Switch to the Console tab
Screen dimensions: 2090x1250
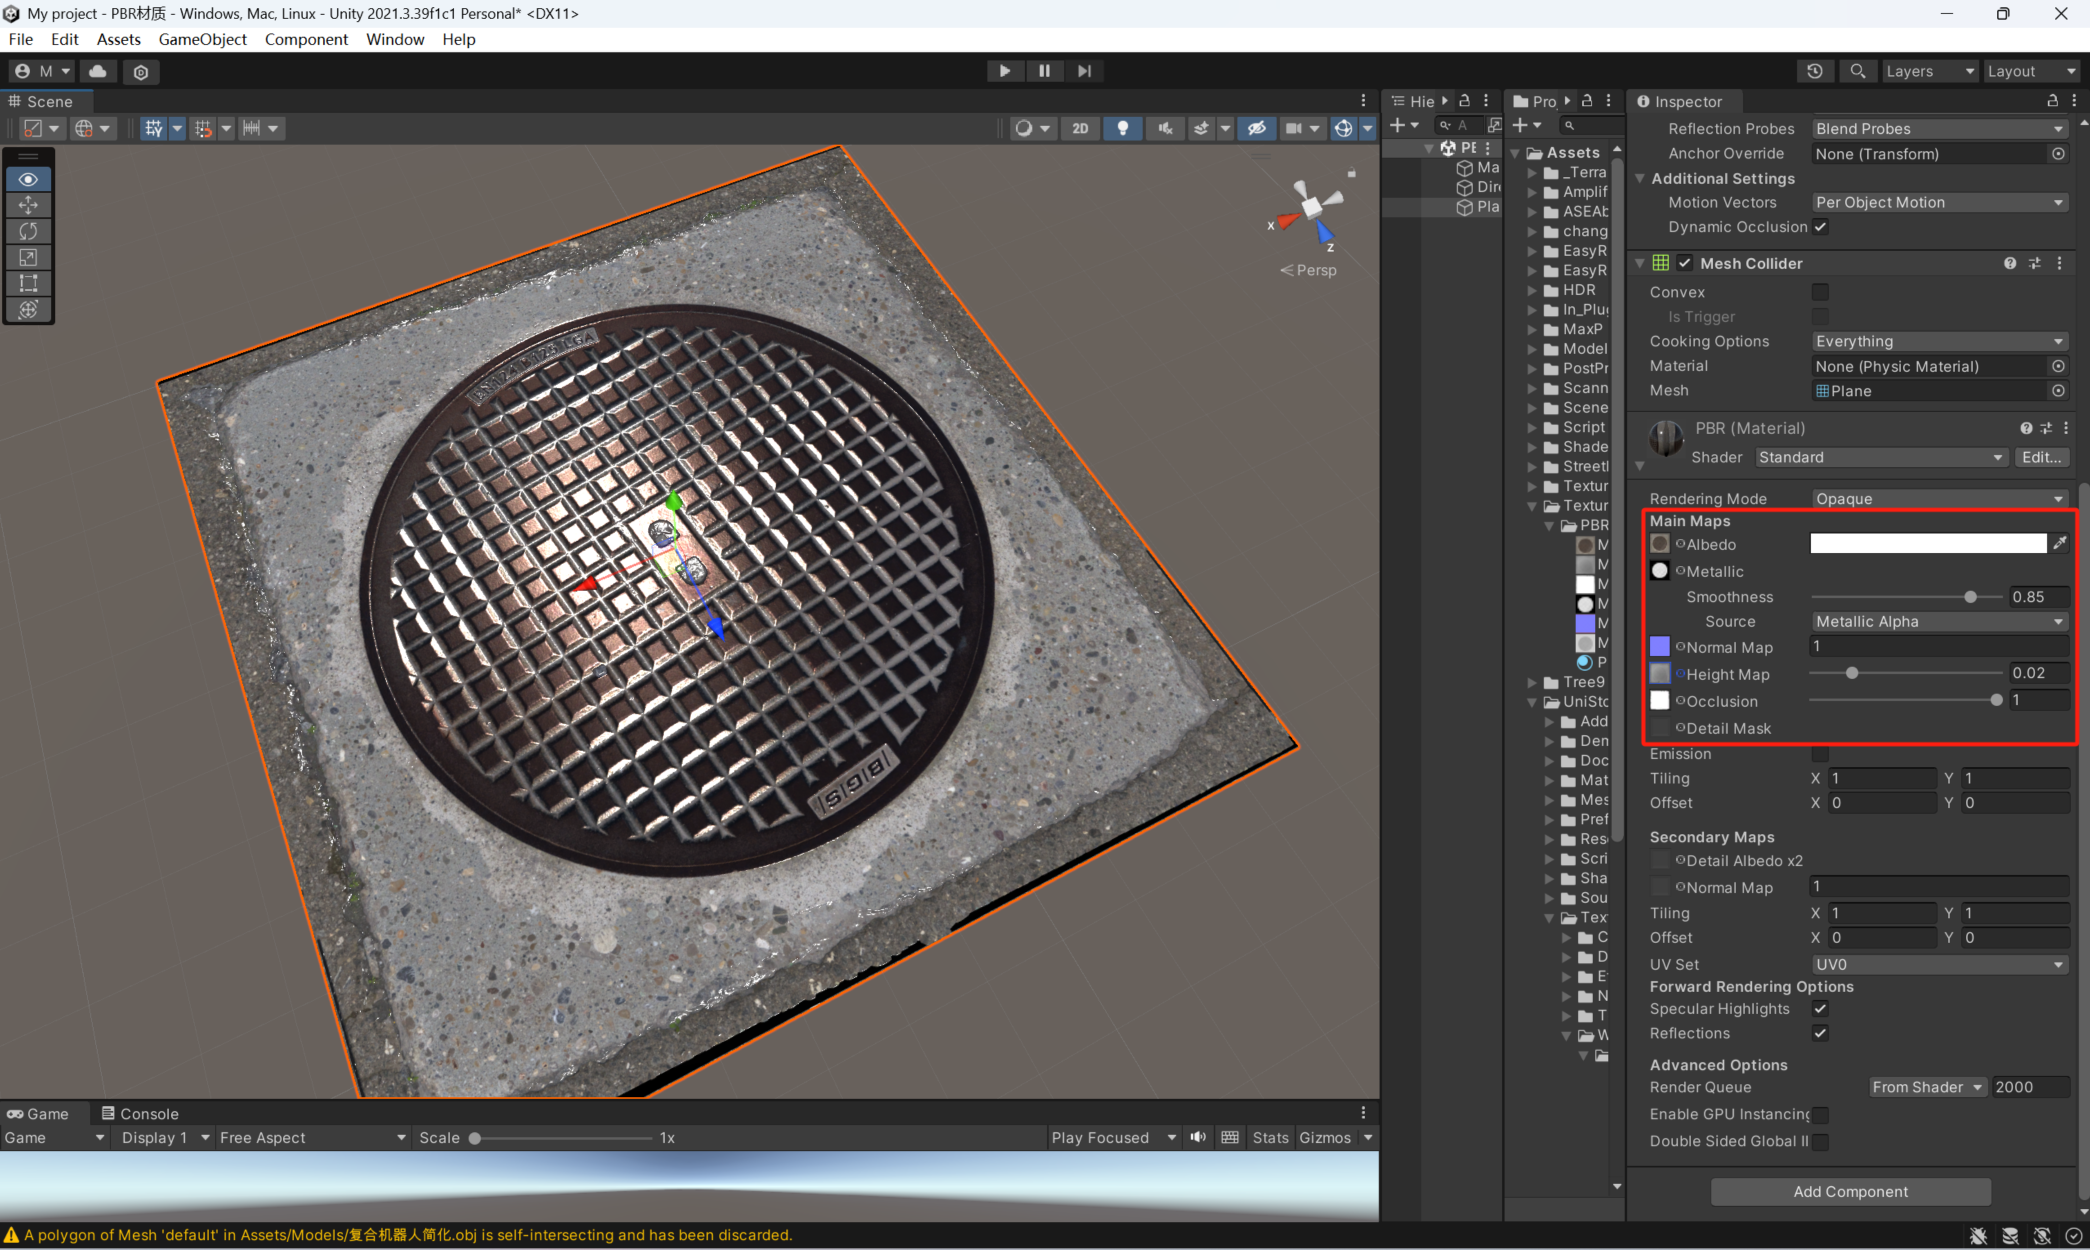pos(140,1113)
